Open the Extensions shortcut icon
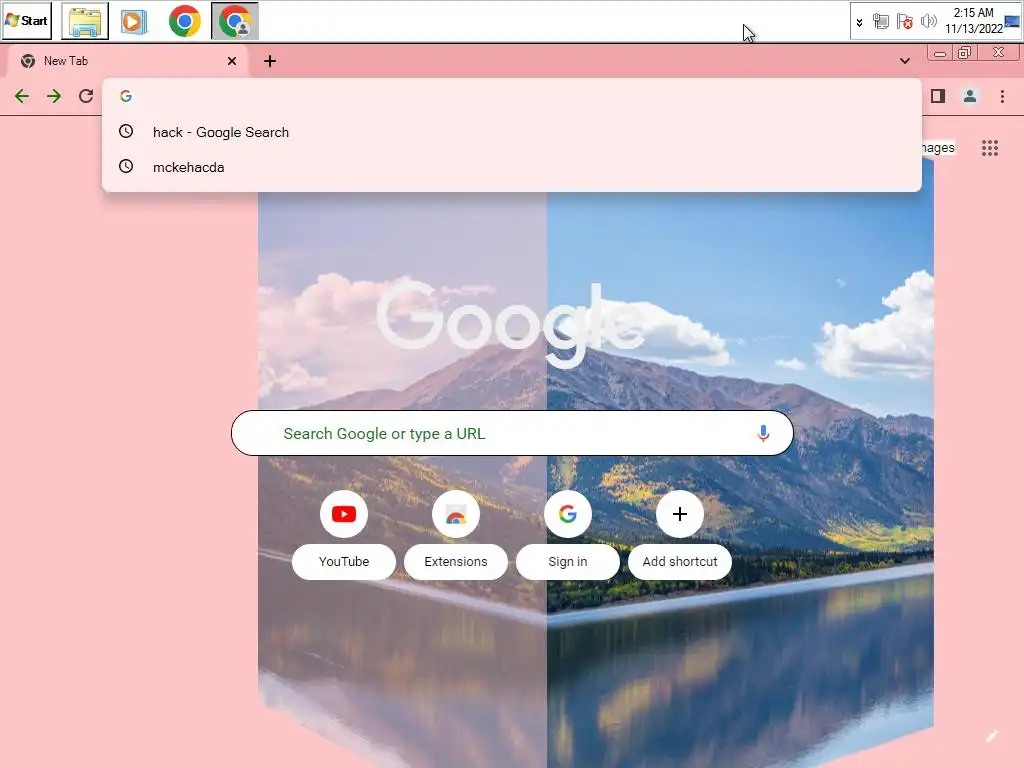This screenshot has width=1024, height=768. pos(456,514)
